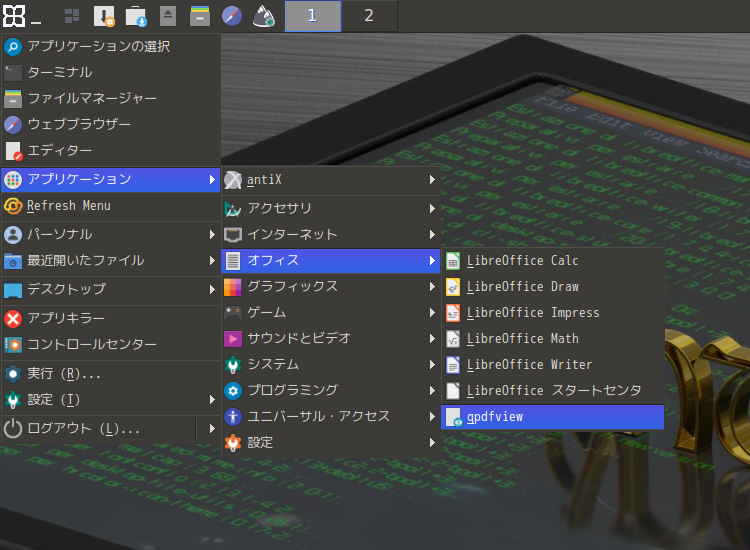Launch アプリキラー from the menu
The height and width of the screenshot is (550, 750).
pos(110,319)
